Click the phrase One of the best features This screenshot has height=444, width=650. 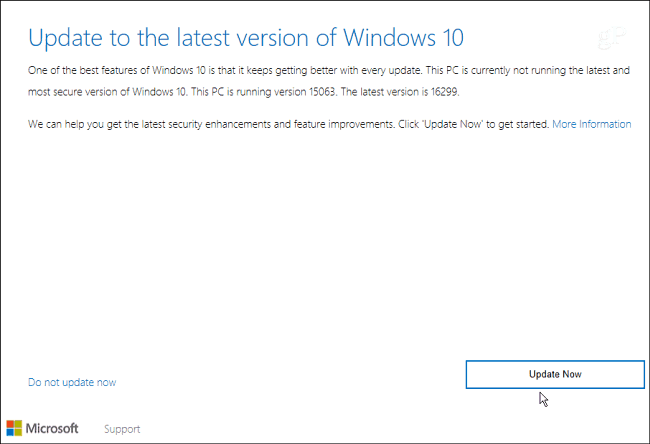click(x=83, y=70)
